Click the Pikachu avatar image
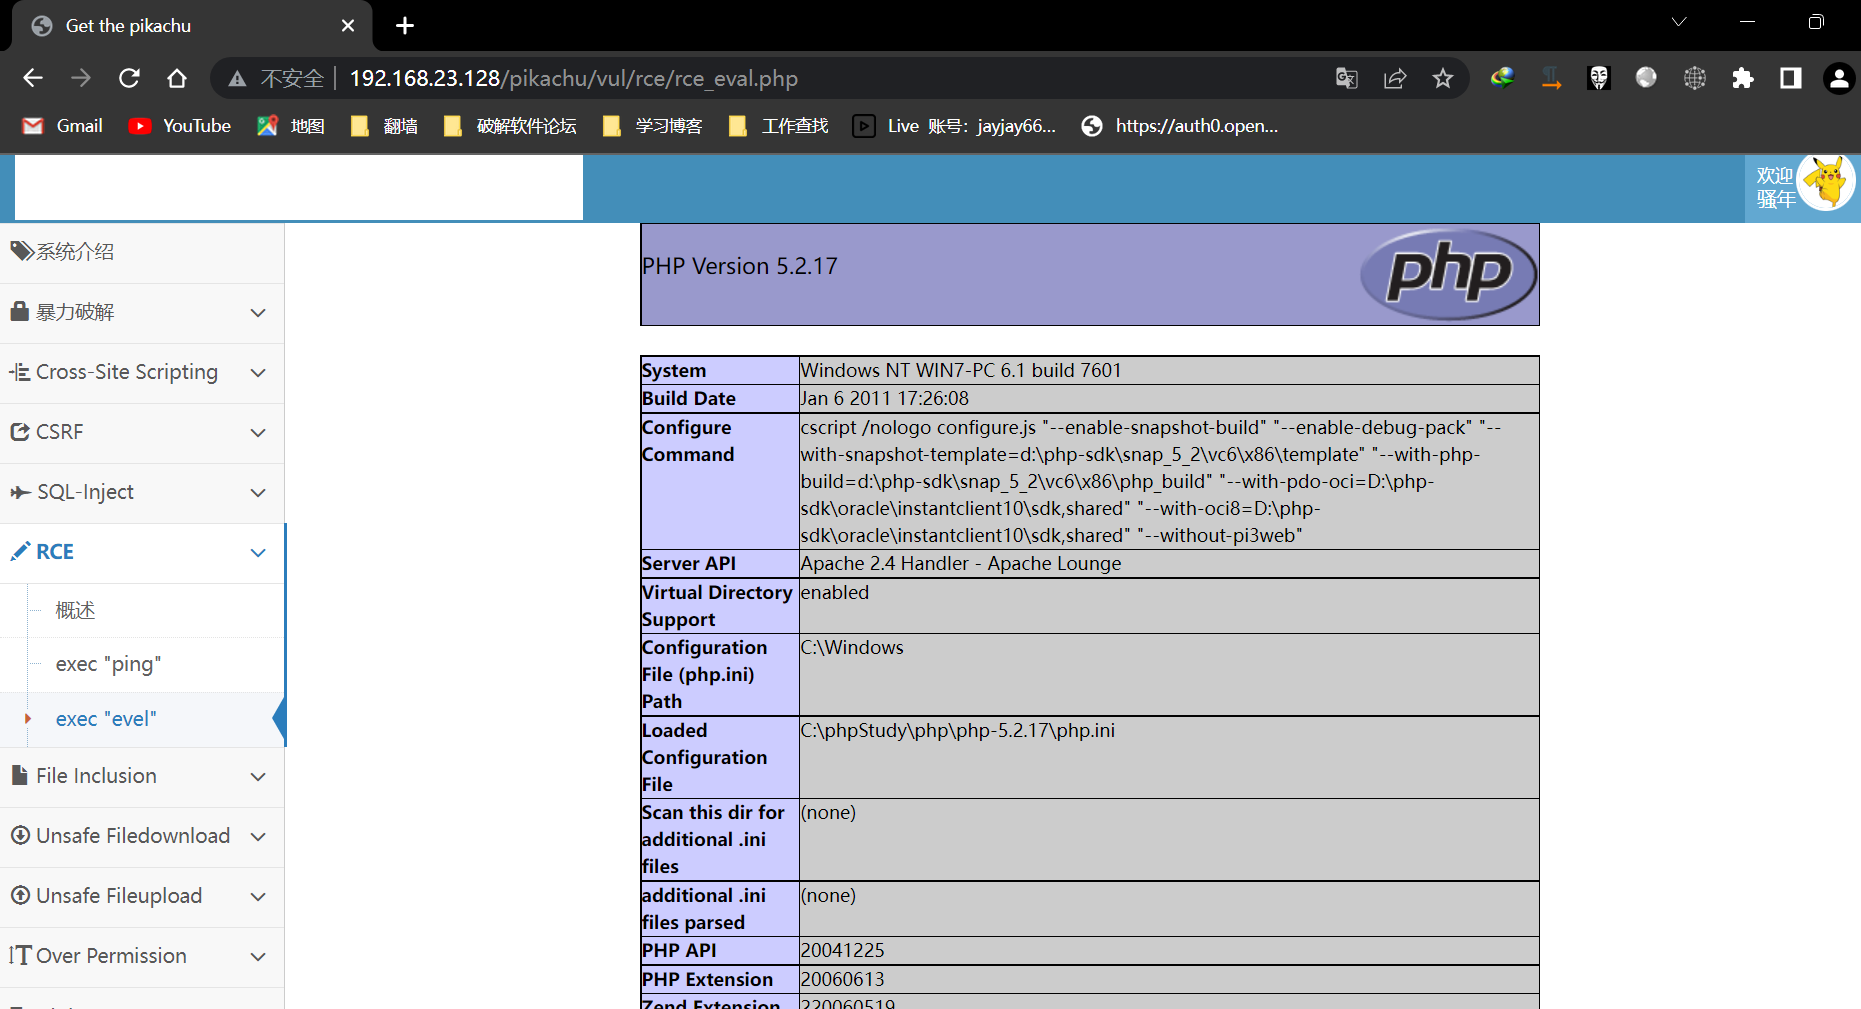This screenshot has height=1009, width=1861. point(1826,183)
